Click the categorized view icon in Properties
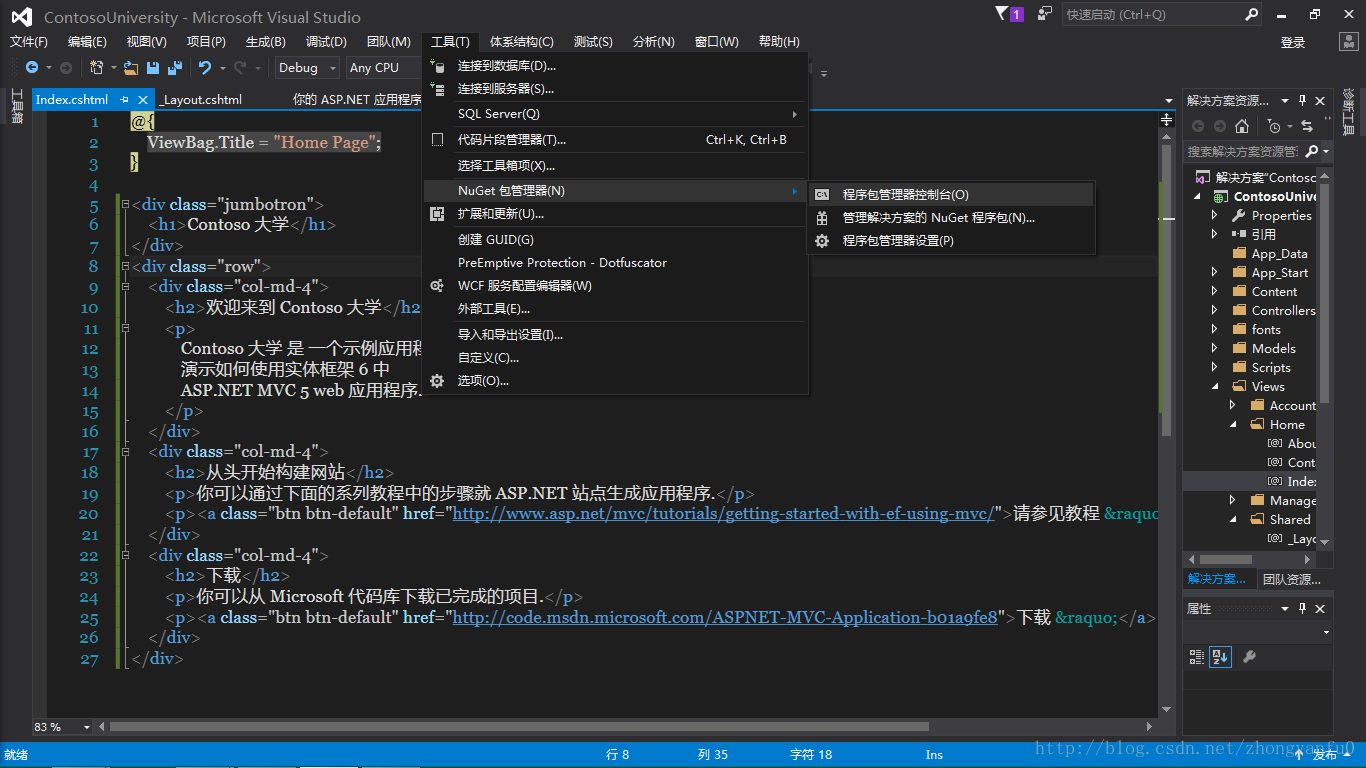 coord(1196,657)
